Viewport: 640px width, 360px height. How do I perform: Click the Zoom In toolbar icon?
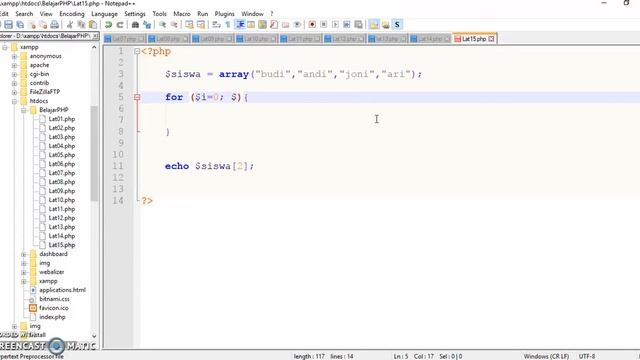162,24
